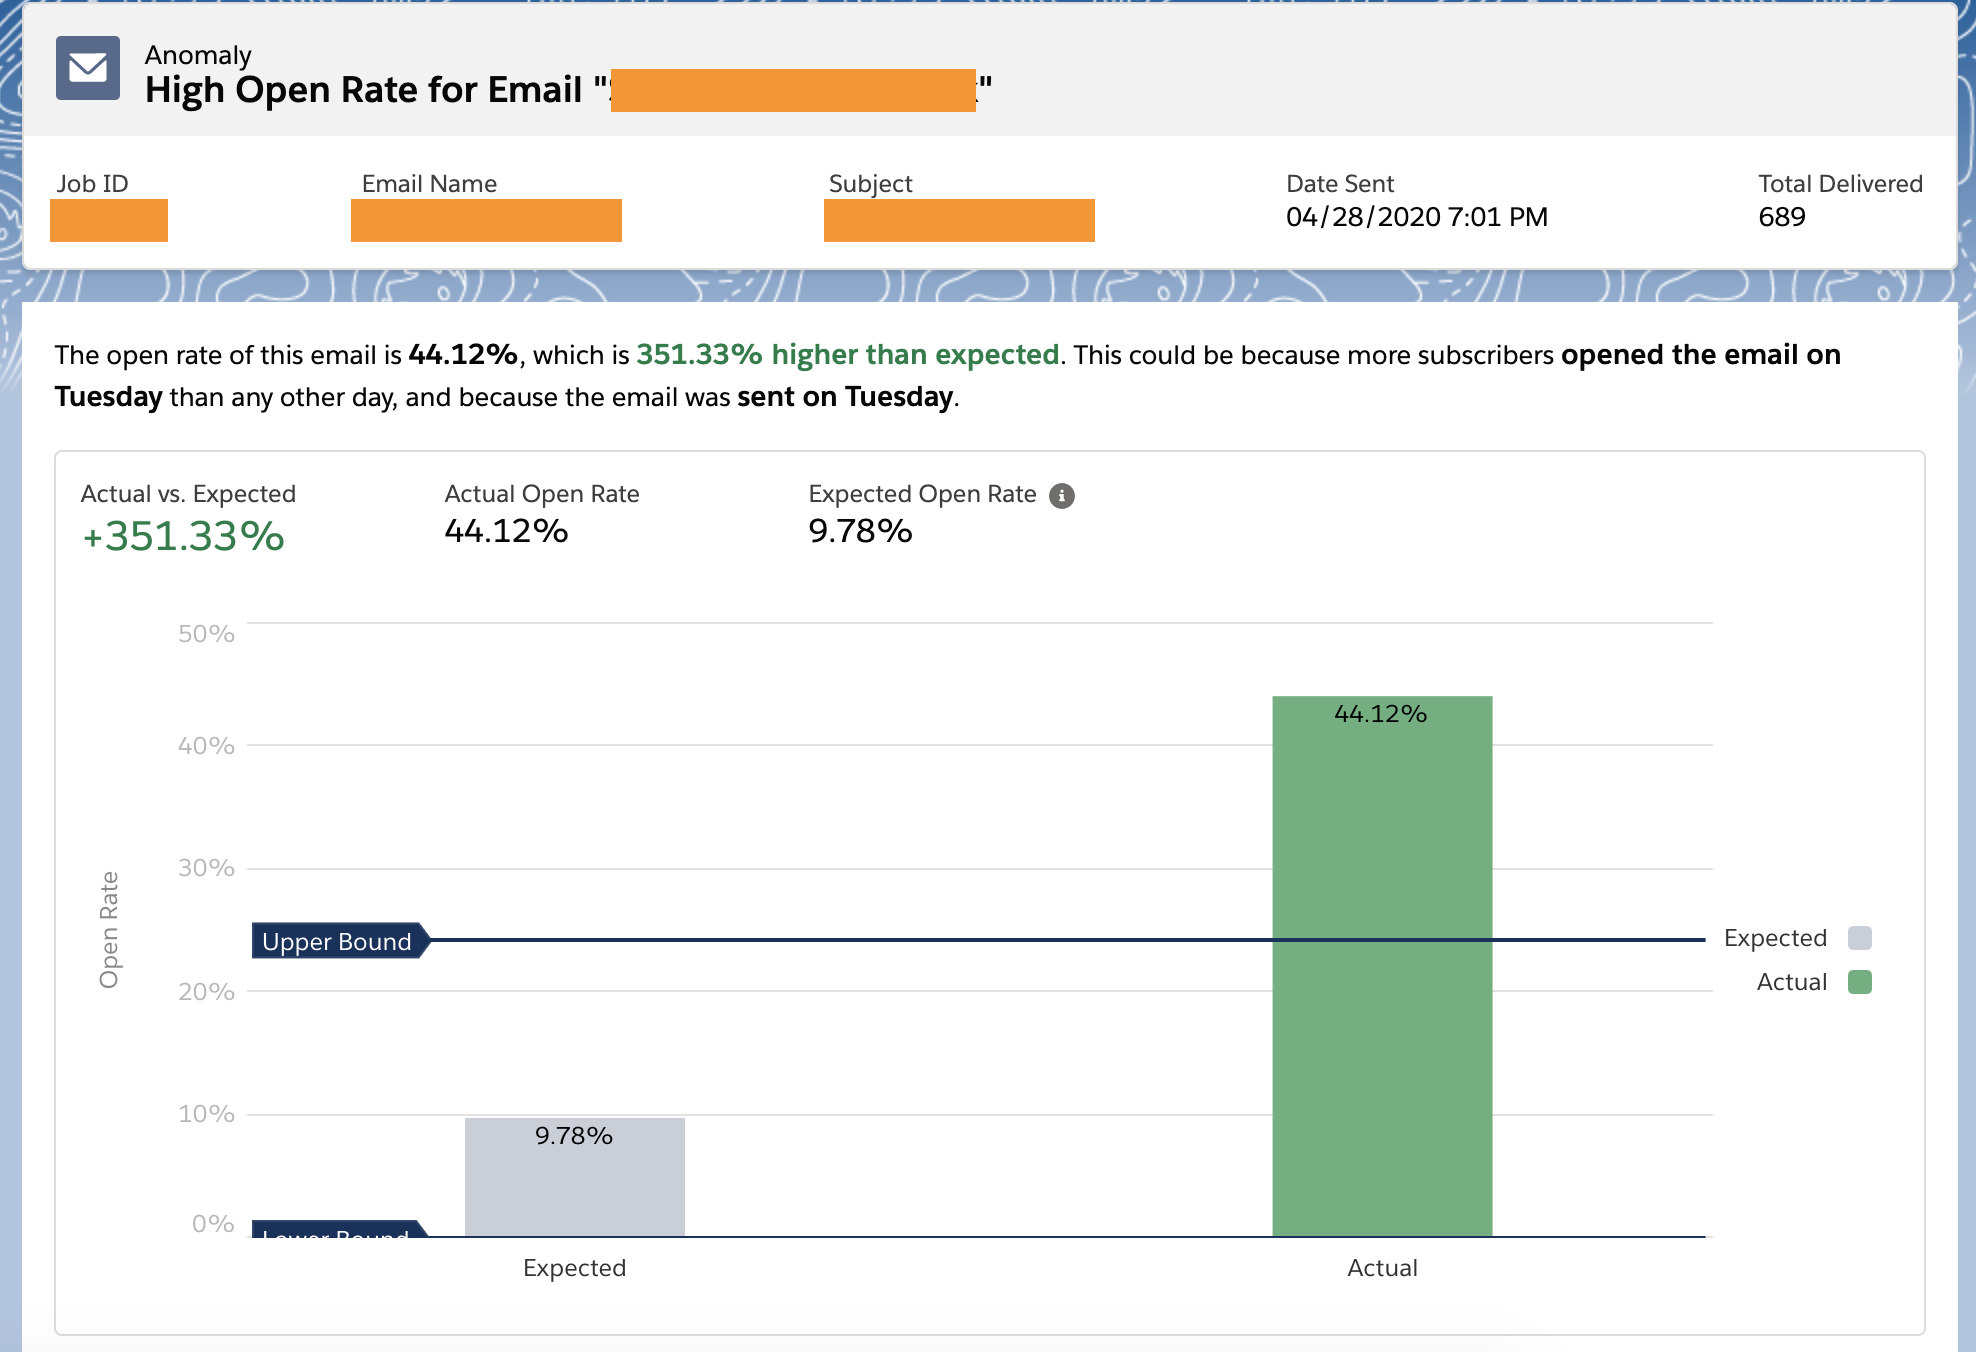Click the Expected legend text label

pos(1775,938)
